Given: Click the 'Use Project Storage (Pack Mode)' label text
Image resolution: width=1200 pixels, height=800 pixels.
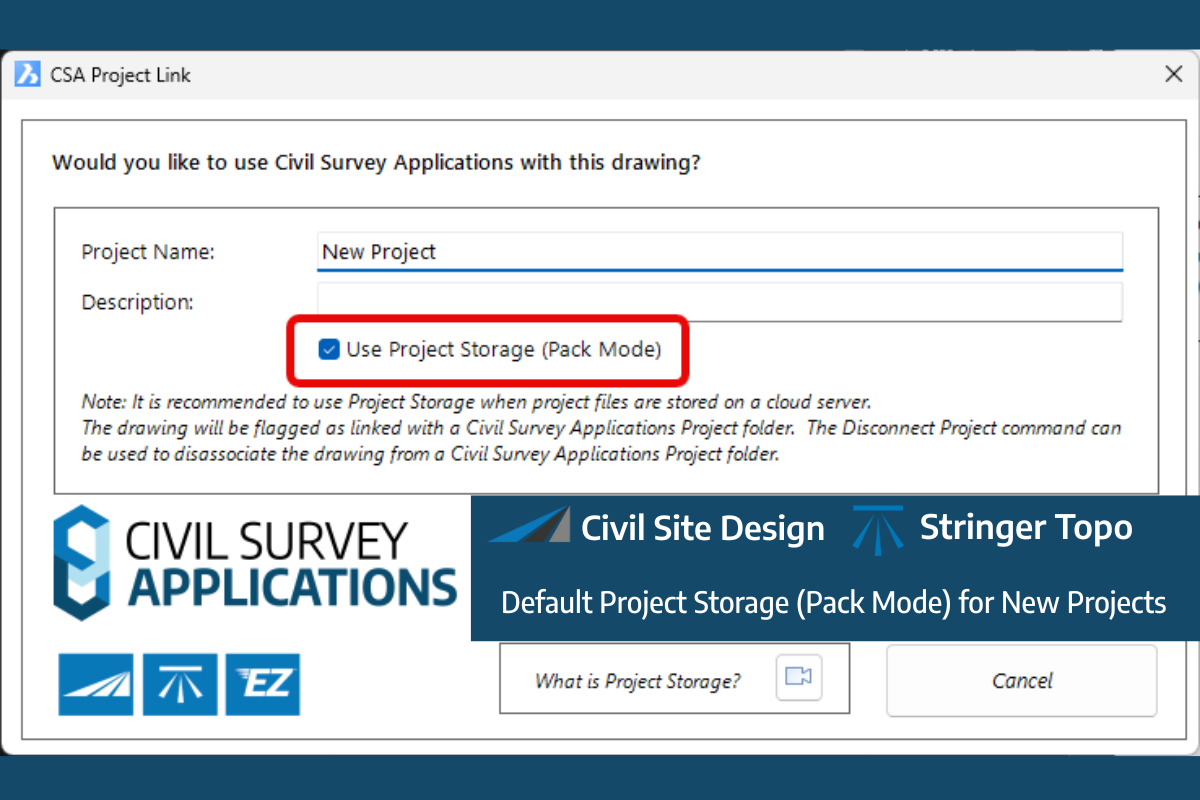Looking at the screenshot, I should [503, 349].
